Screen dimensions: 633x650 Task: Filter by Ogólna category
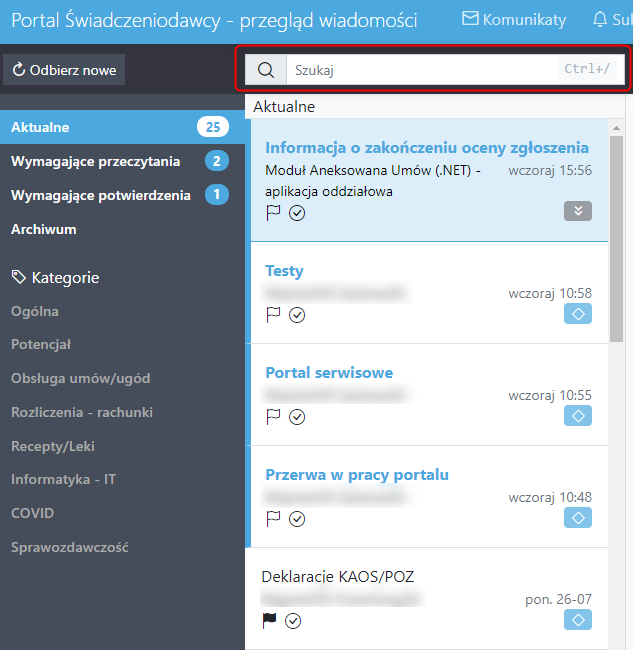tap(35, 311)
